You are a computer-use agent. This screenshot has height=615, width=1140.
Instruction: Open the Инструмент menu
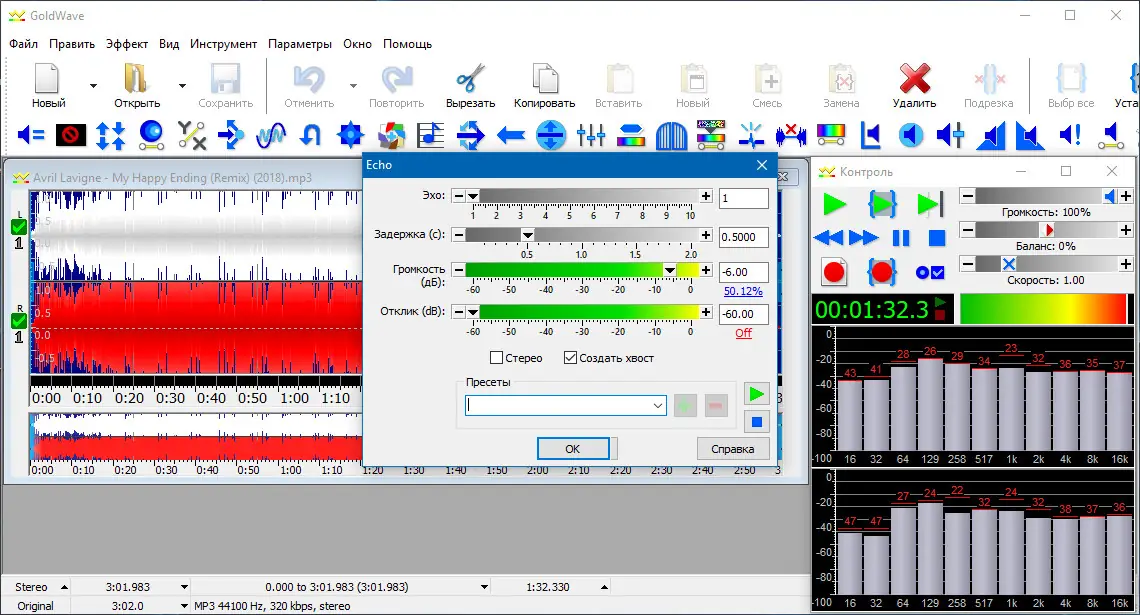tap(224, 44)
